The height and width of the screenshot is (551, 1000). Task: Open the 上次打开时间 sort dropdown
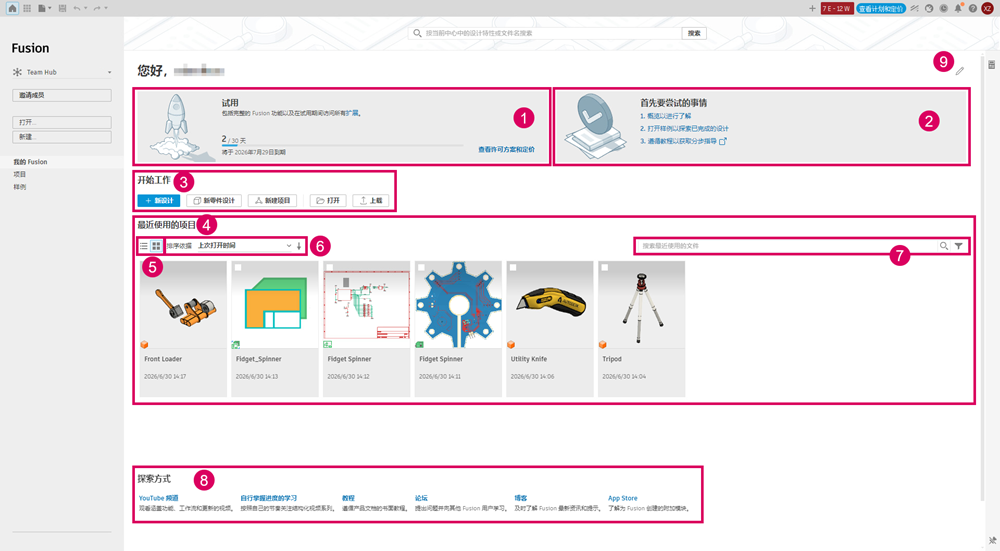tap(244, 246)
